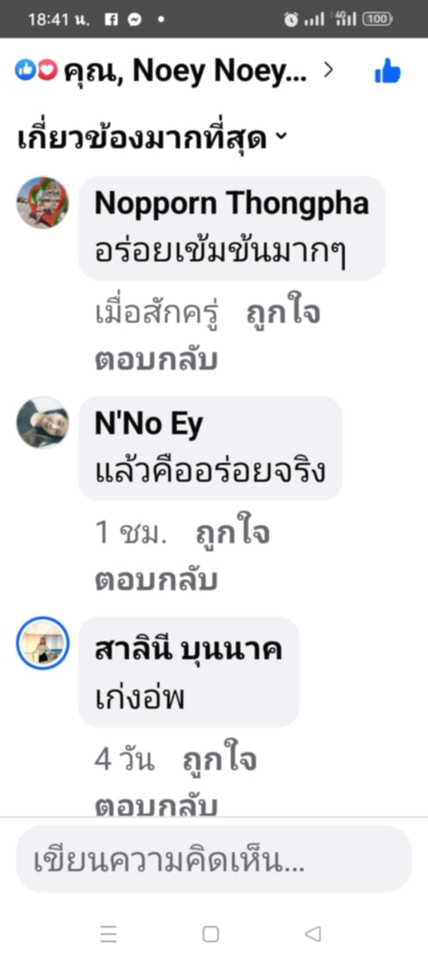
Task: Tap the Android back triangle icon
Action: 313,934
